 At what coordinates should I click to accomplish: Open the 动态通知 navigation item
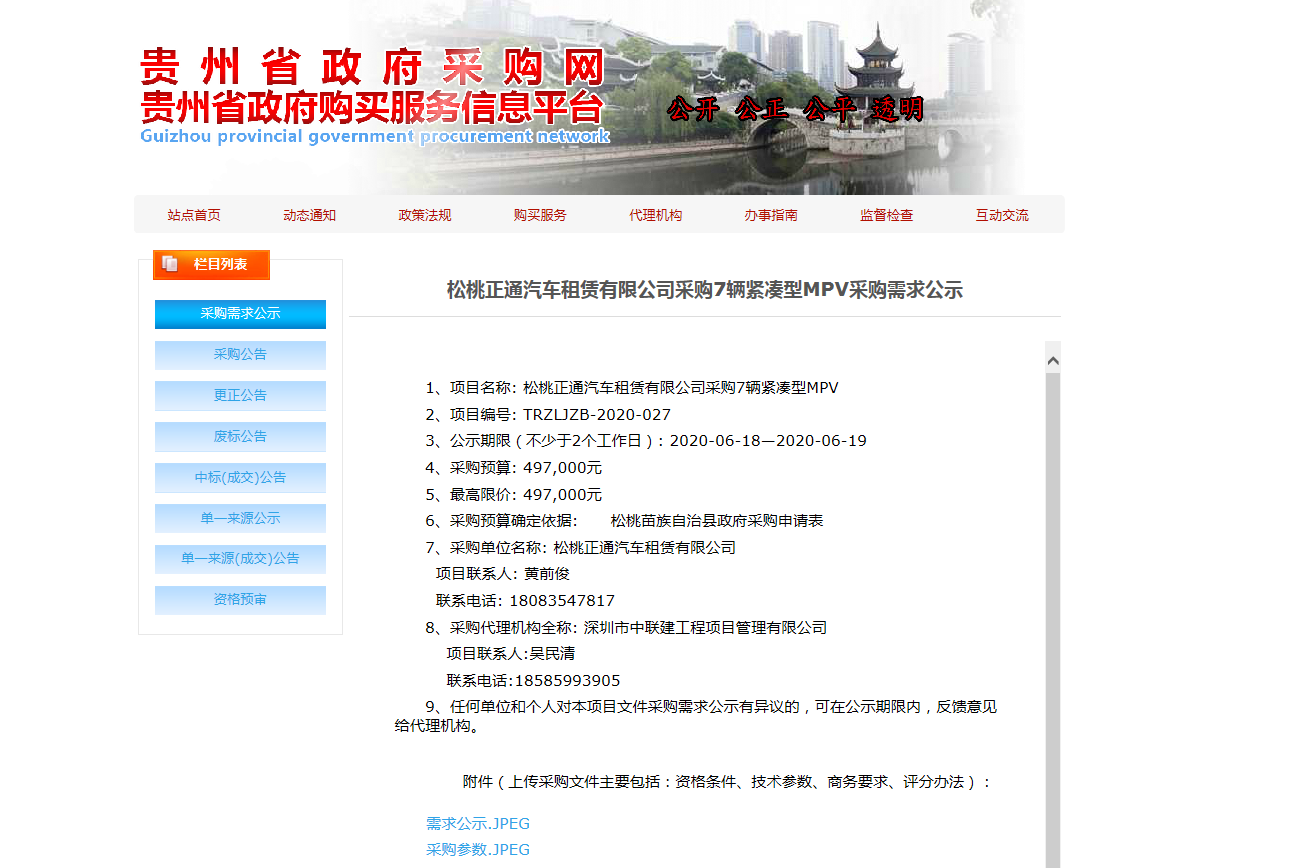tap(310, 215)
